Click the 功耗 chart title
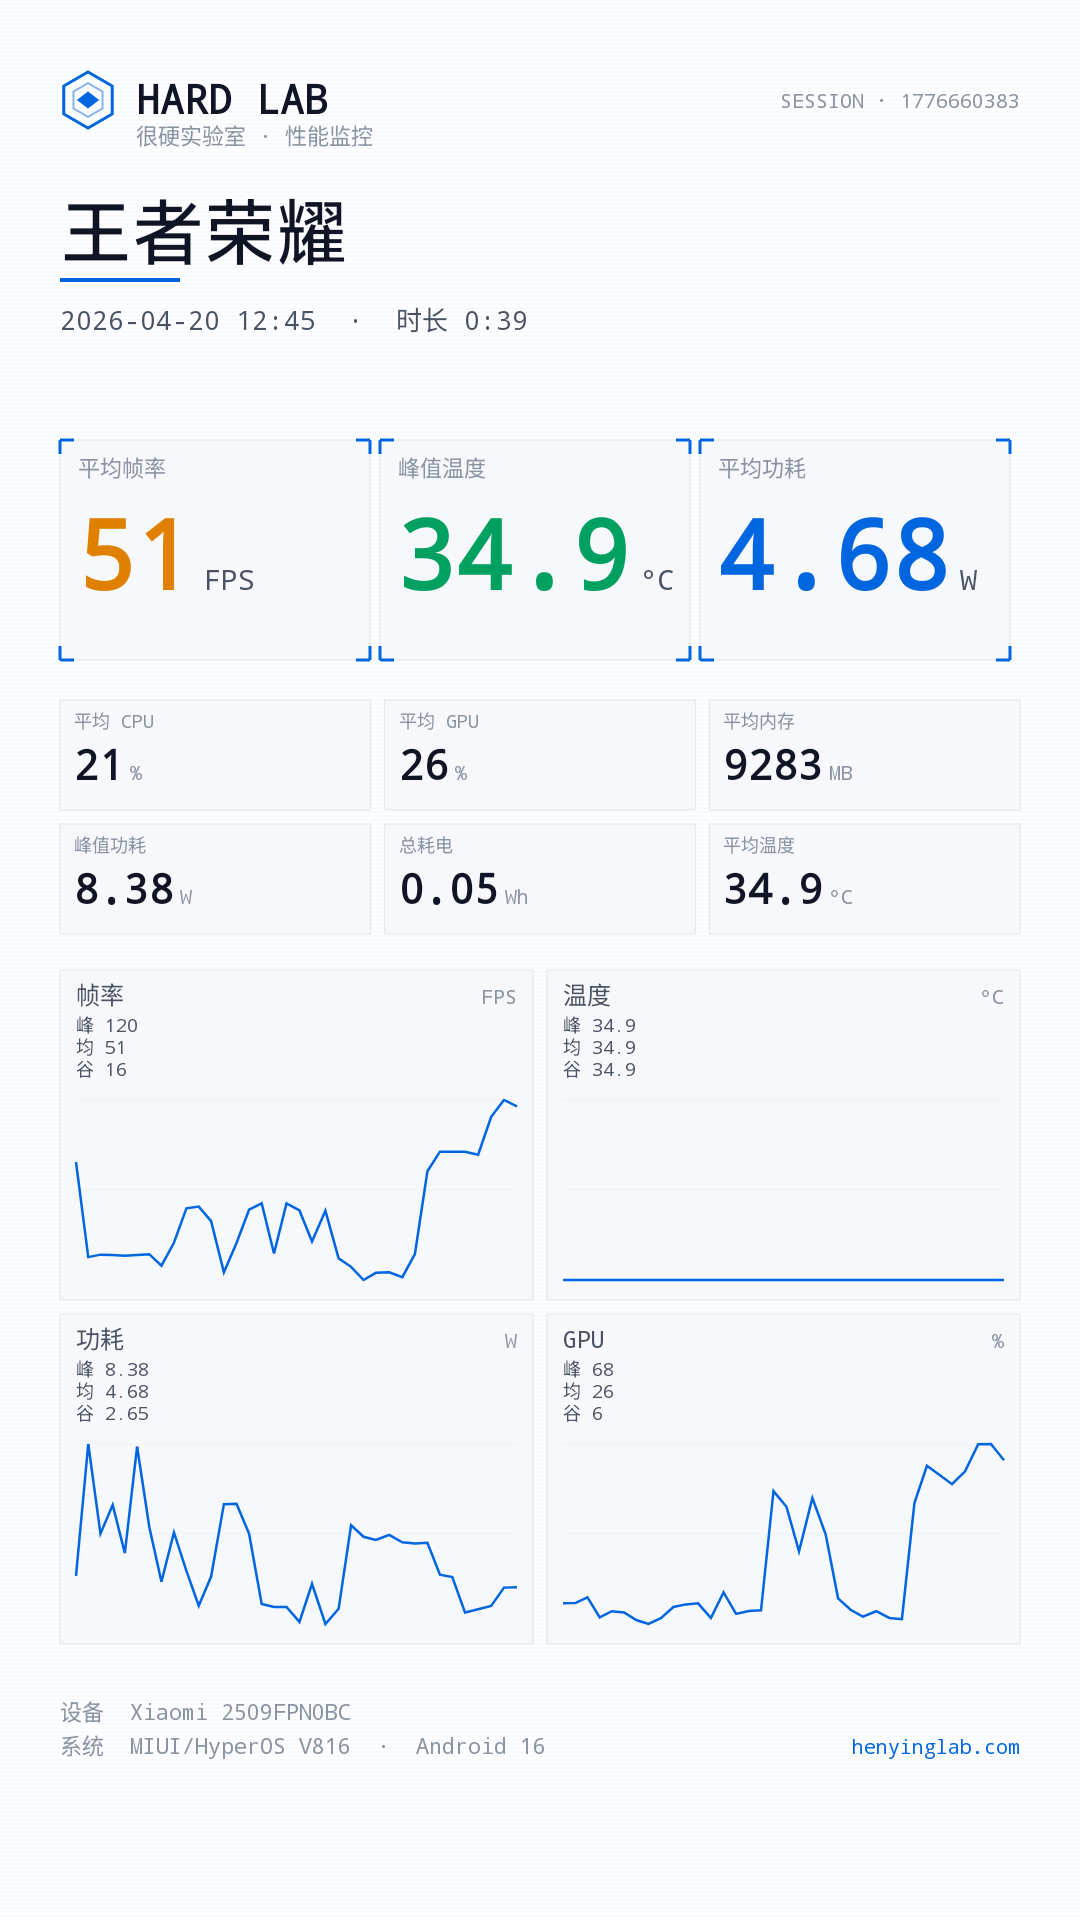Image resolution: width=1080 pixels, height=1920 pixels. (x=100, y=1339)
